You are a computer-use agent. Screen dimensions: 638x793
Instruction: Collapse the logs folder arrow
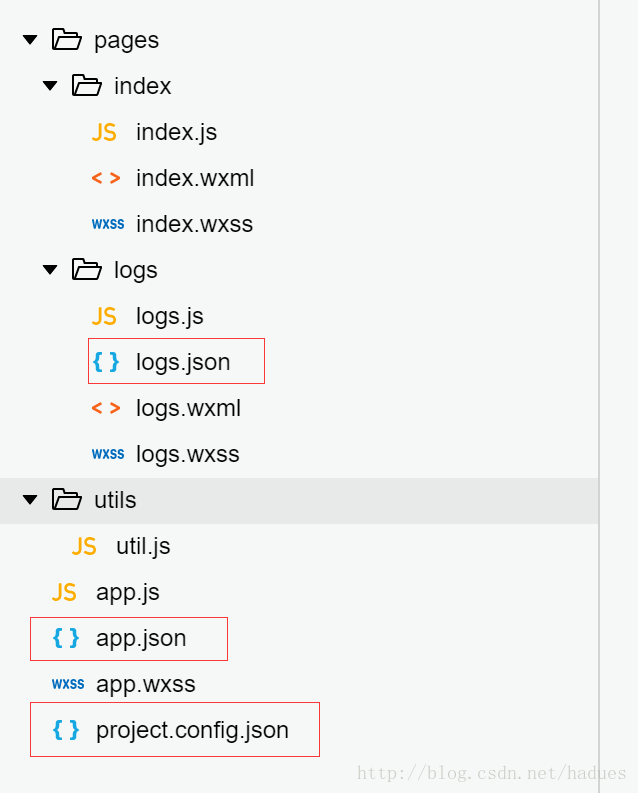[x=50, y=270]
